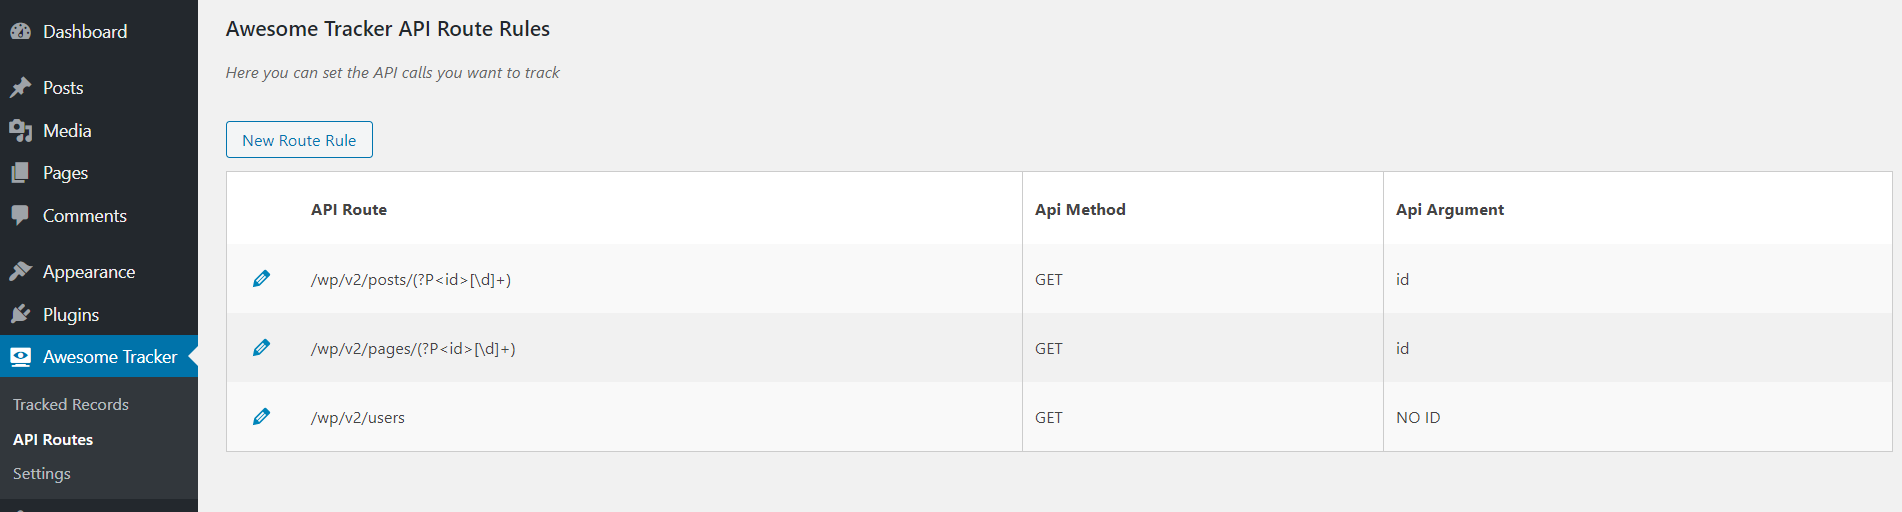The image size is (1902, 512).
Task: Create a New Route Rule
Action: coord(299,140)
